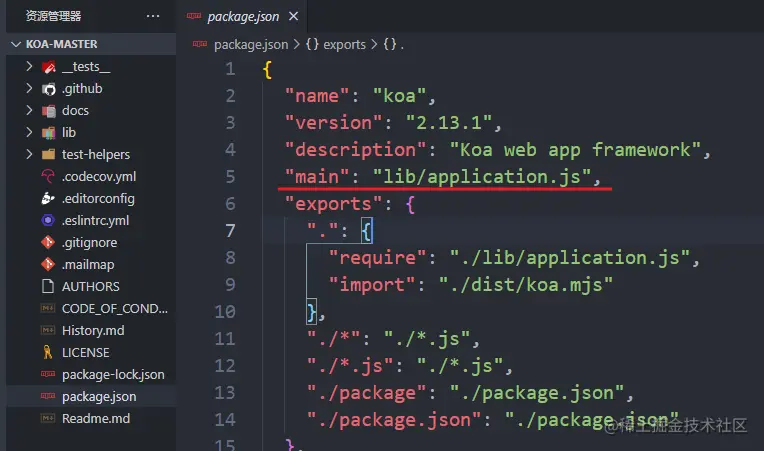
Task: Click the .eslintrc.yml ESLint icon
Action: click(x=48, y=220)
